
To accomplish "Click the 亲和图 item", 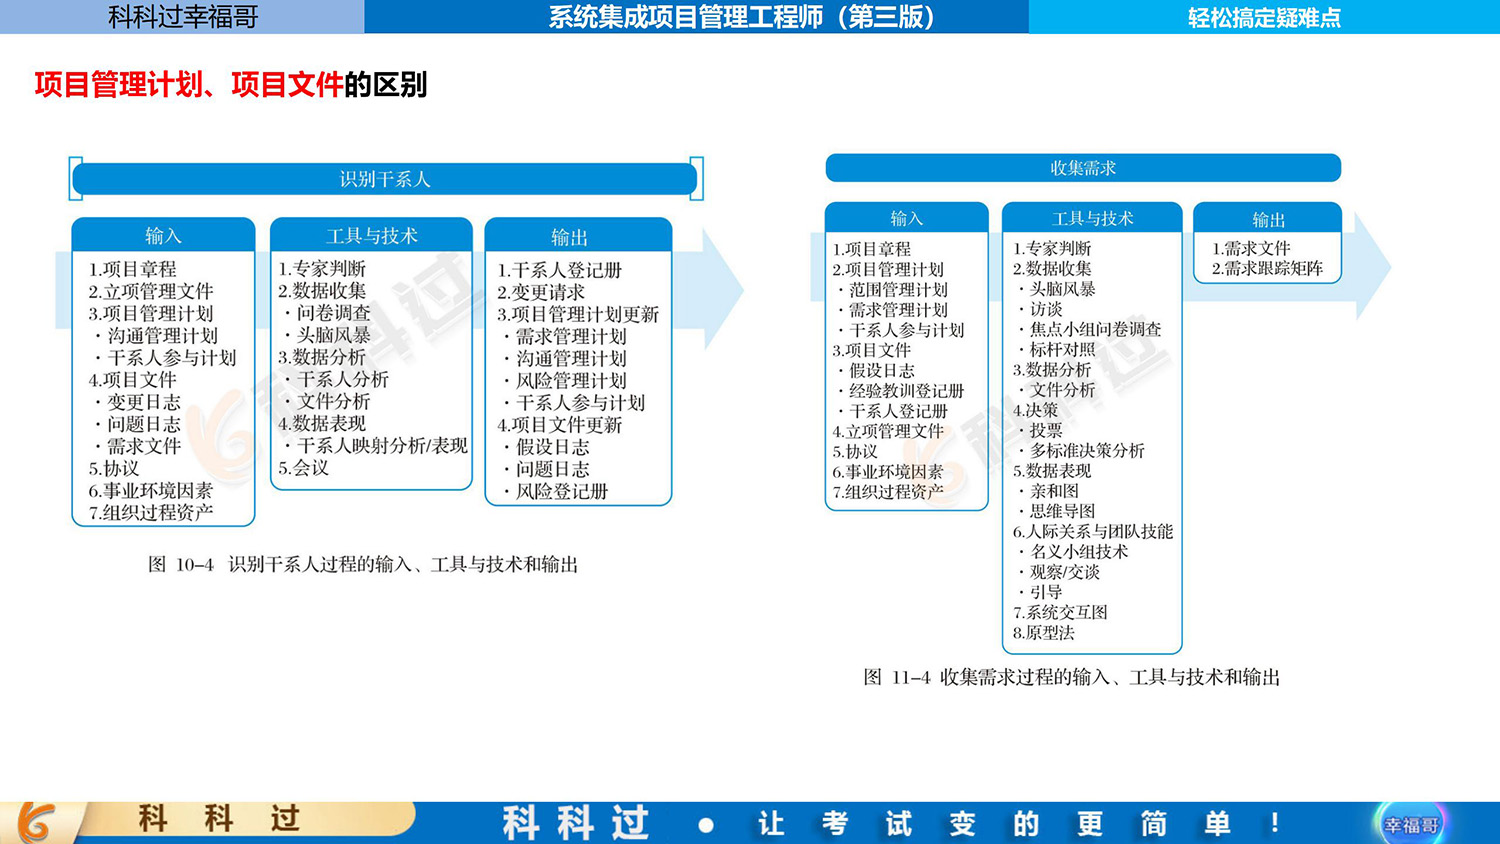I will tap(1054, 491).
